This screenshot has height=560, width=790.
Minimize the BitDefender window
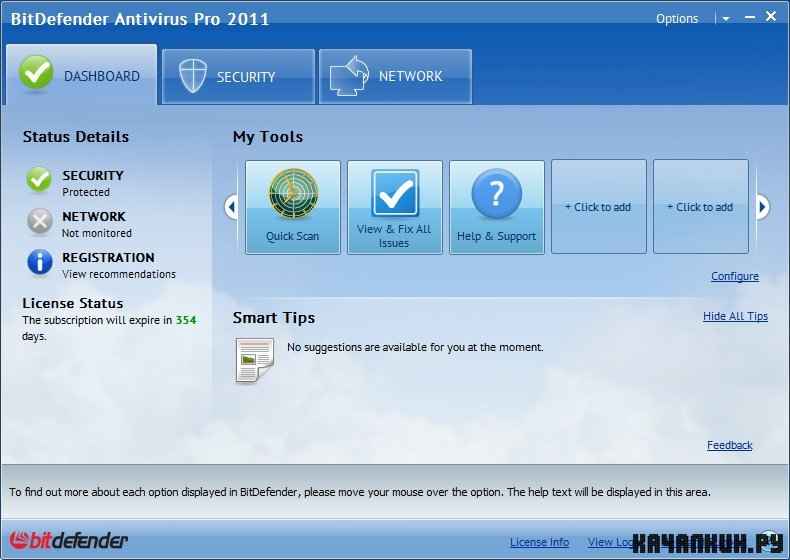[x=750, y=18]
